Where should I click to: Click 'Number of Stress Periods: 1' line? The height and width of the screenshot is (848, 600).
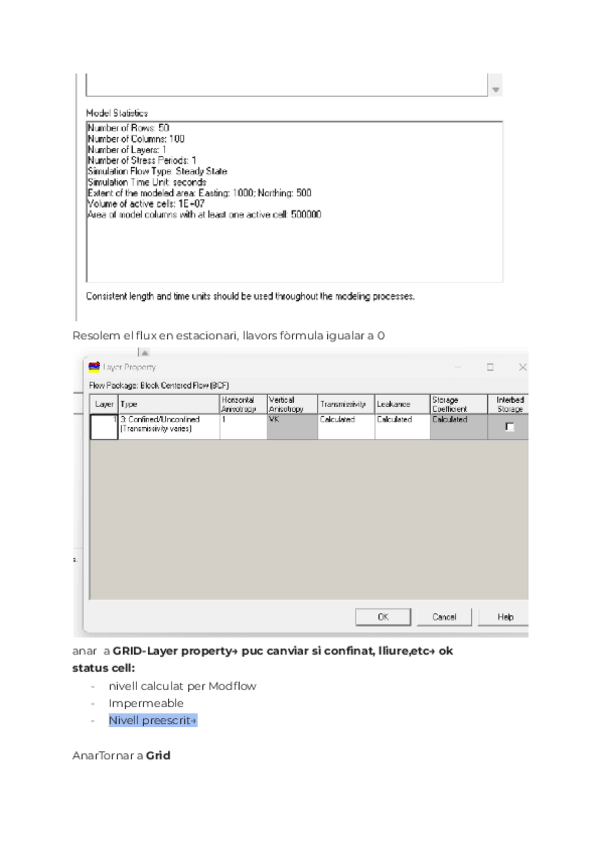pos(142,161)
